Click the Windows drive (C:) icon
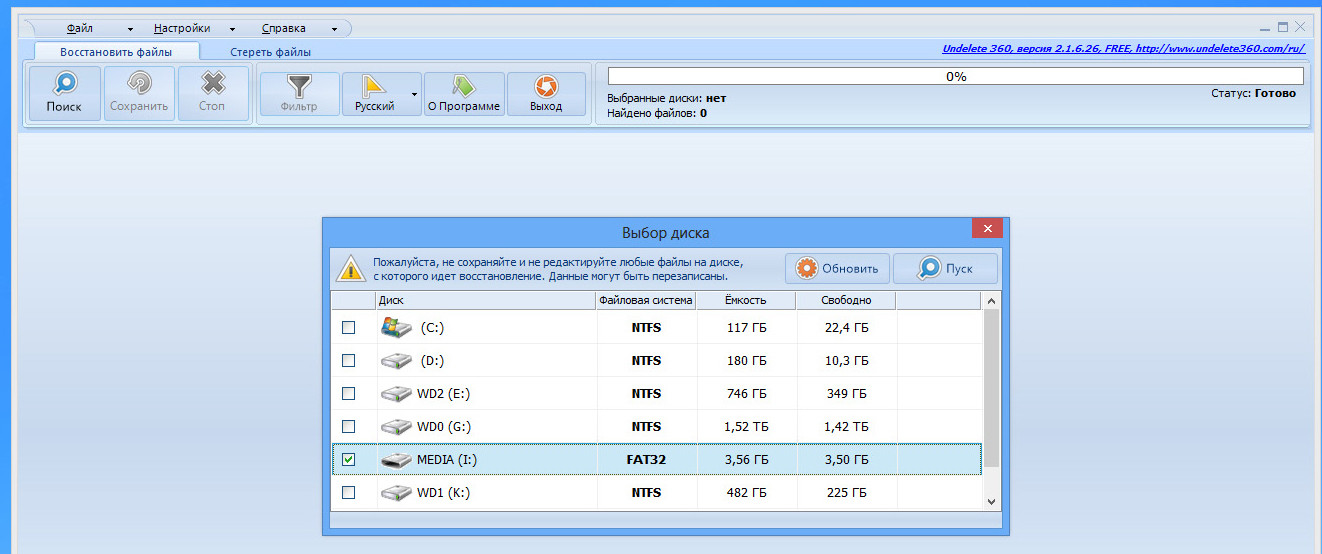The height and width of the screenshot is (554, 1322). pos(397,327)
